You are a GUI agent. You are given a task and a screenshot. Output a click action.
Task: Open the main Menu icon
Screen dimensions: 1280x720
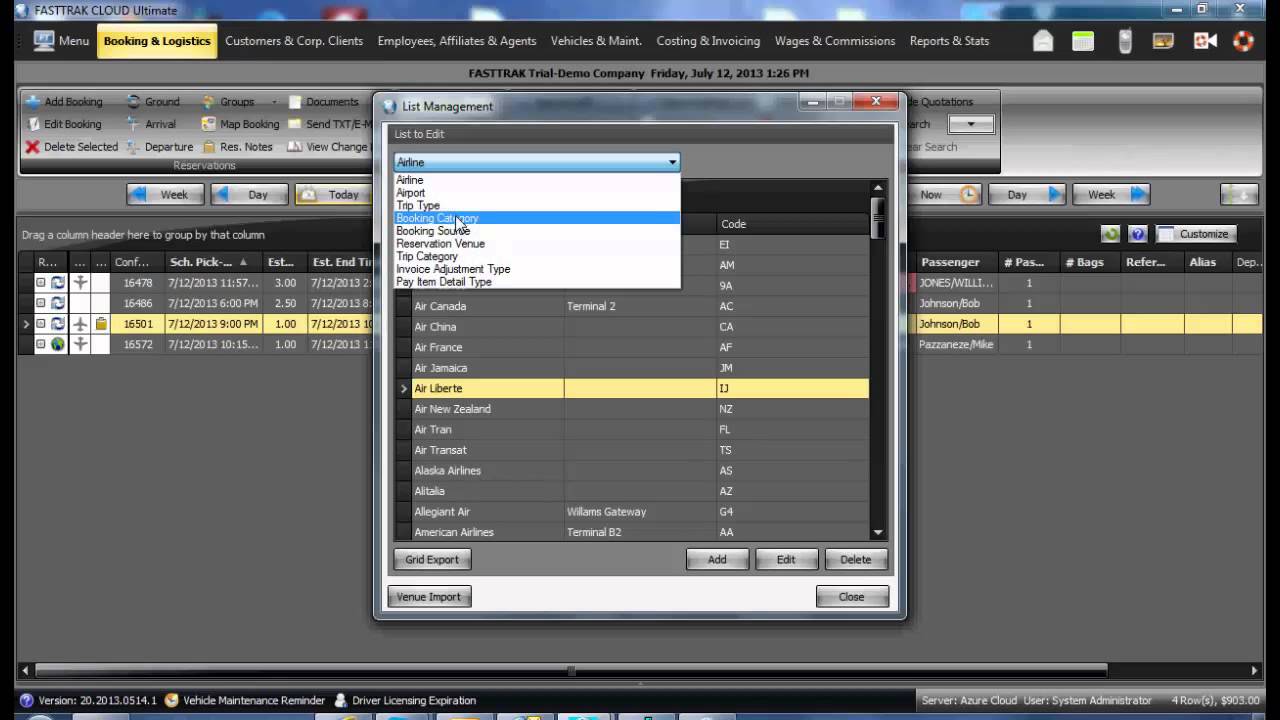coord(43,41)
